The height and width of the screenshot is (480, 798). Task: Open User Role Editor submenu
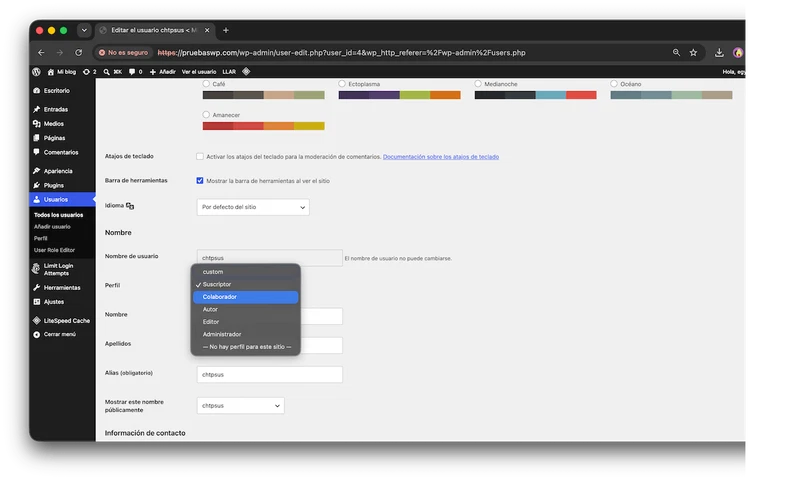coord(54,250)
